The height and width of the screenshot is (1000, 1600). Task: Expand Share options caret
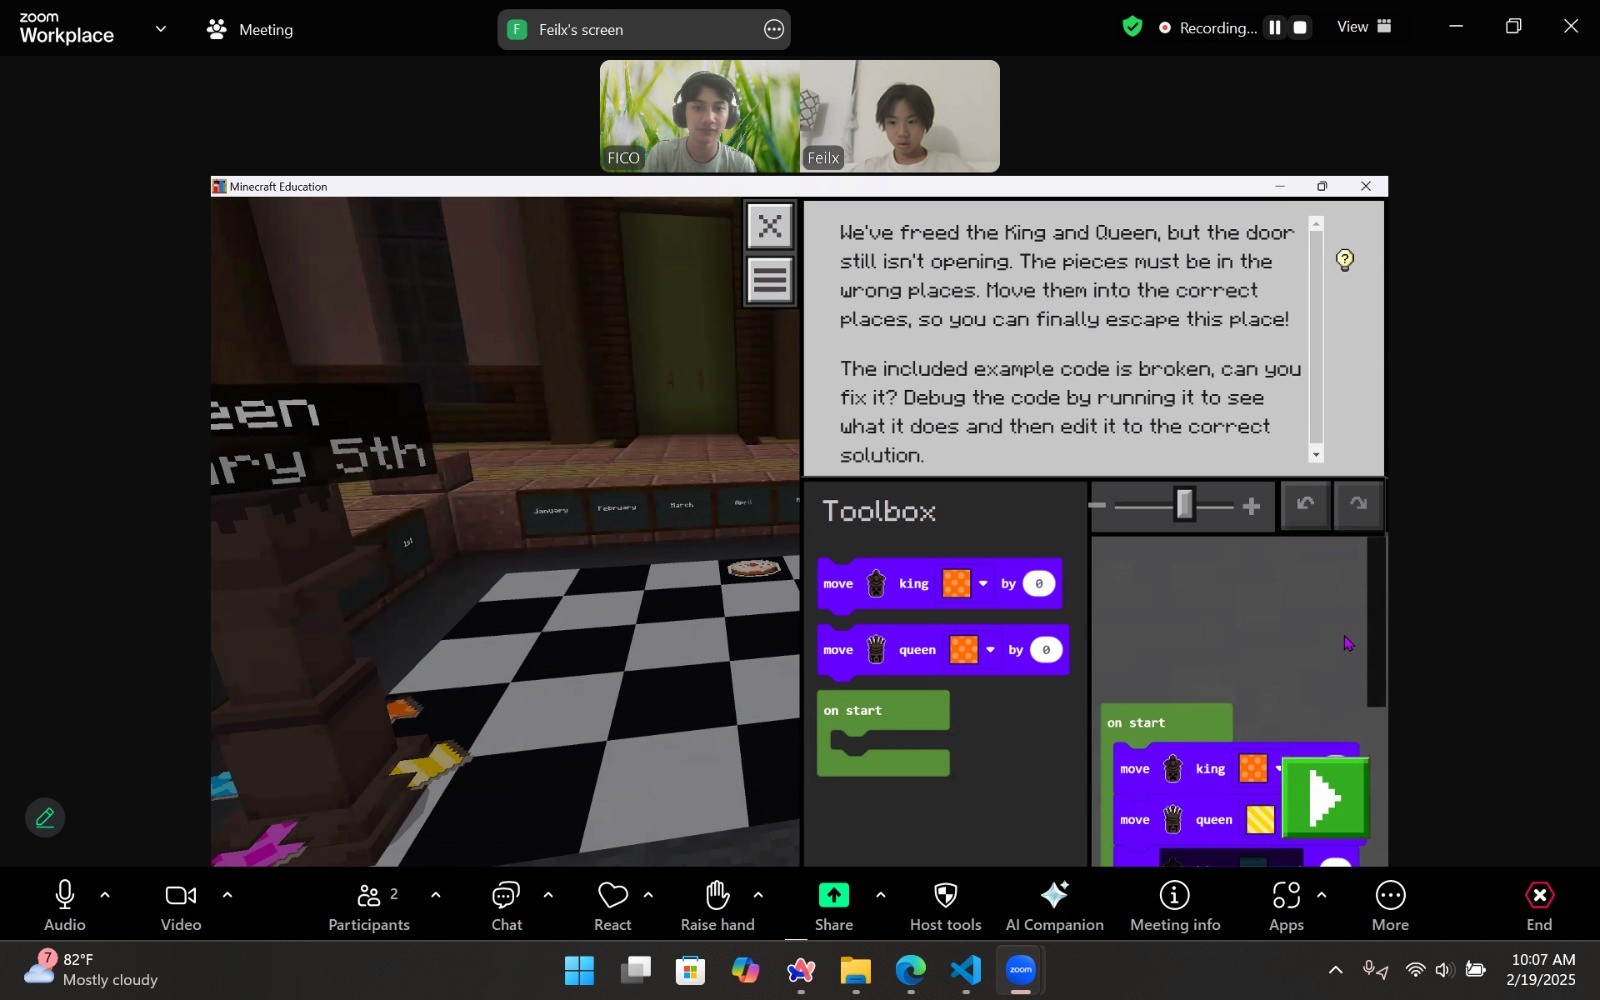(880, 895)
